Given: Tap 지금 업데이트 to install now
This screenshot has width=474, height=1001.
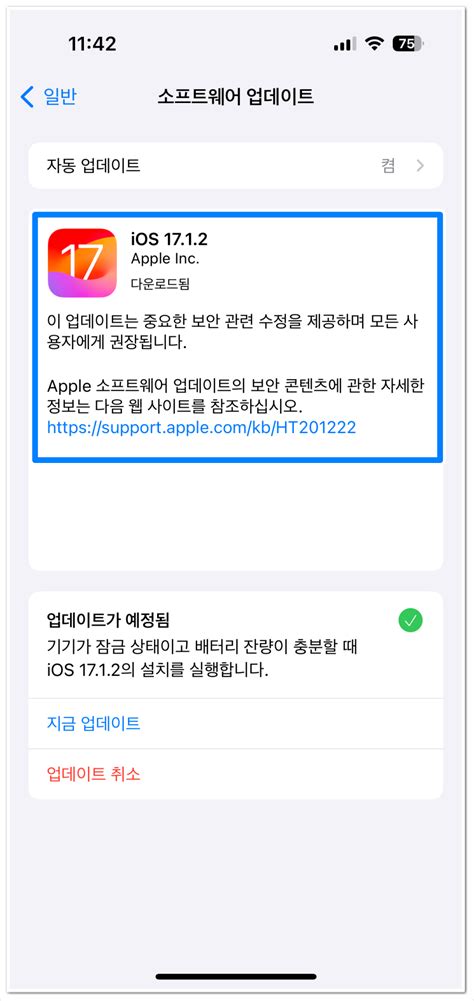Looking at the screenshot, I should (94, 723).
